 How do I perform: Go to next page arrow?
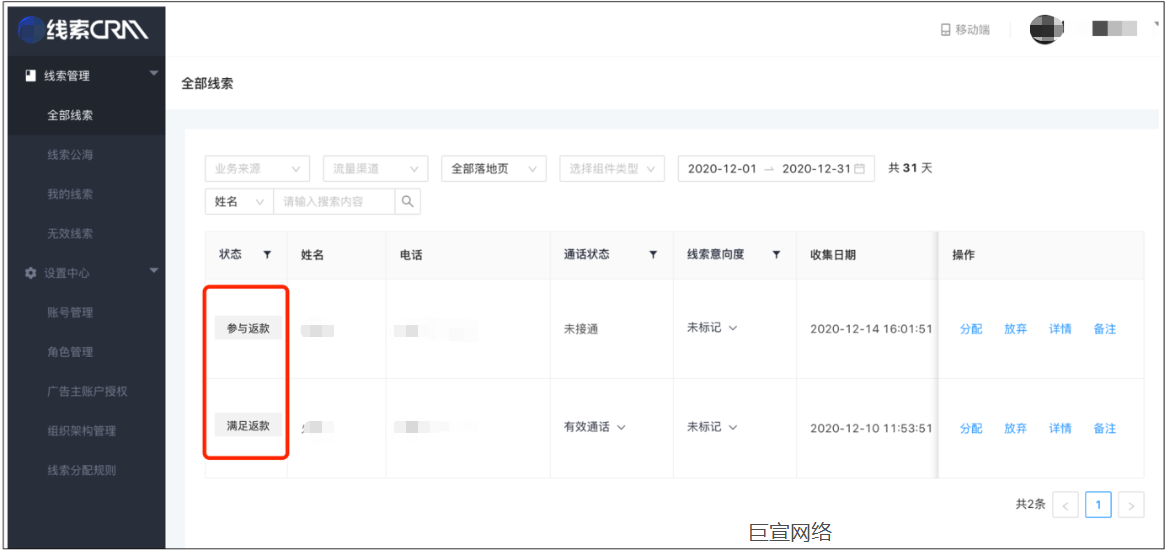click(1131, 505)
